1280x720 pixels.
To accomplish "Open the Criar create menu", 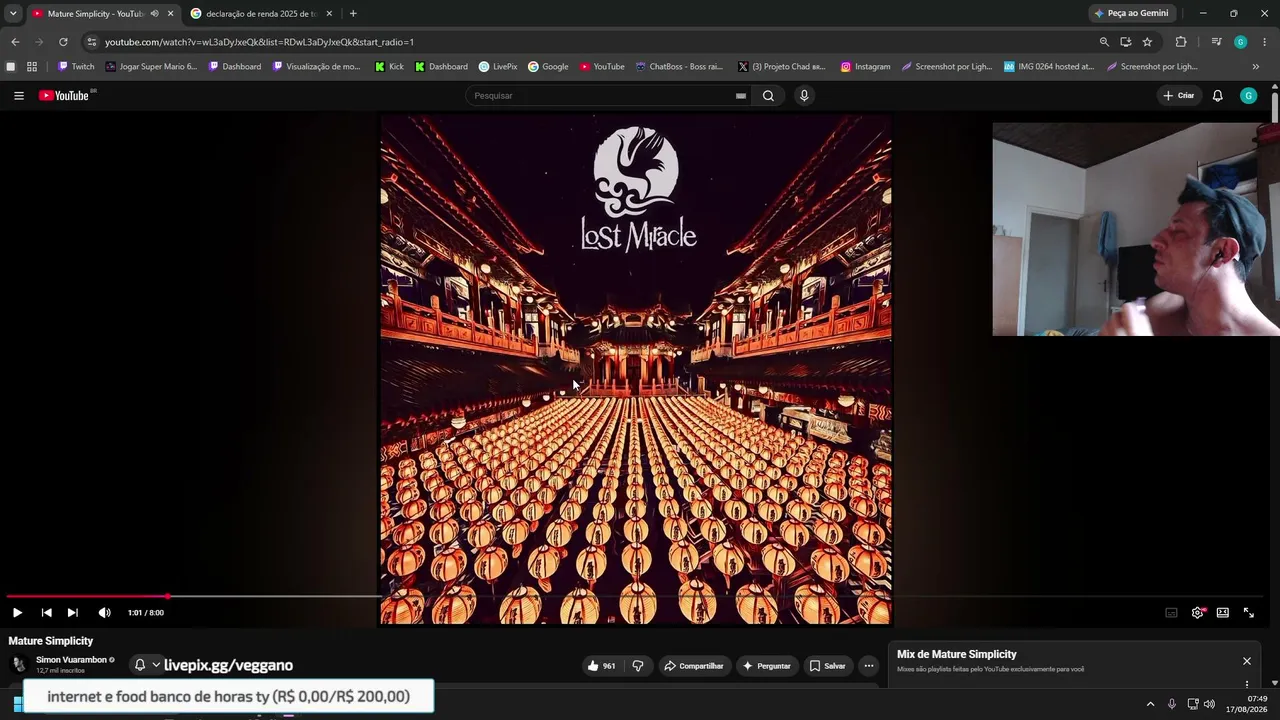I will click(1178, 96).
